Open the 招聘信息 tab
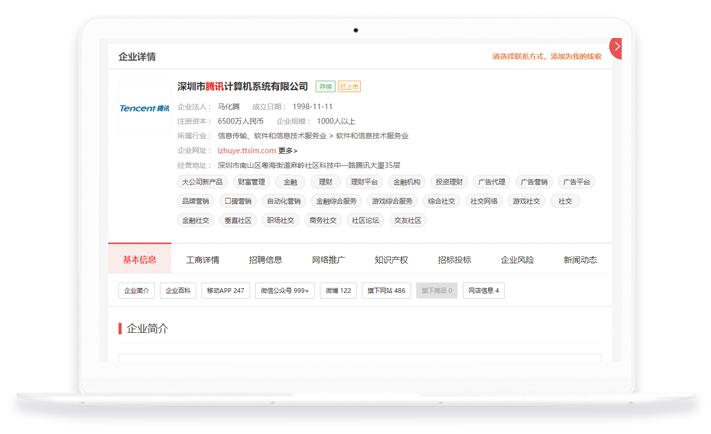Viewport: 711px width, 434px height. click(x=265, y=260)
